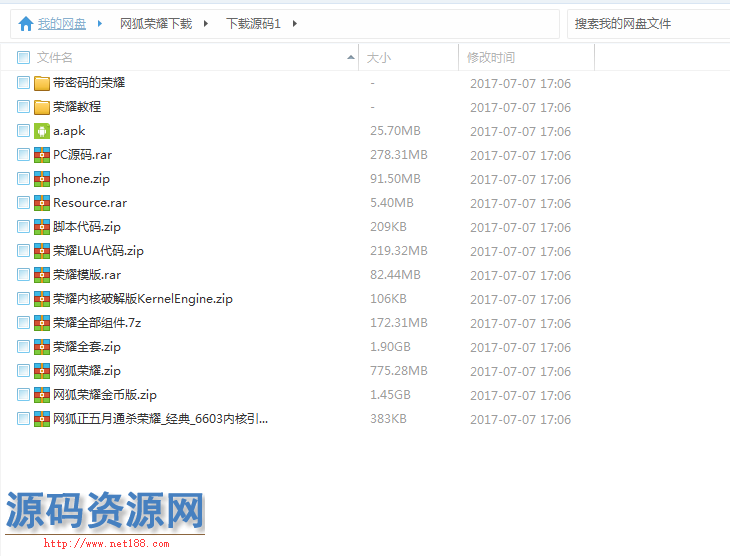Check the box for 荣耀内核破解版KernelEngine.zip
The height and width of the screenshot is (556, 730).
point(23,299)
